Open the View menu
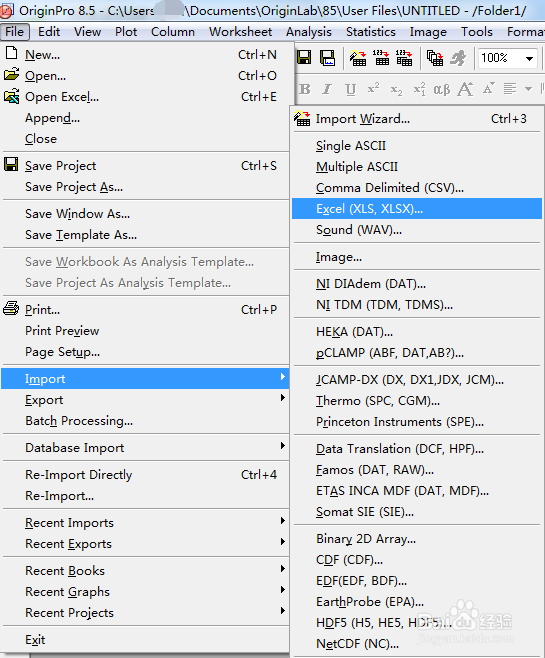This screenshot has height=658, width=545. coord(87,32)
